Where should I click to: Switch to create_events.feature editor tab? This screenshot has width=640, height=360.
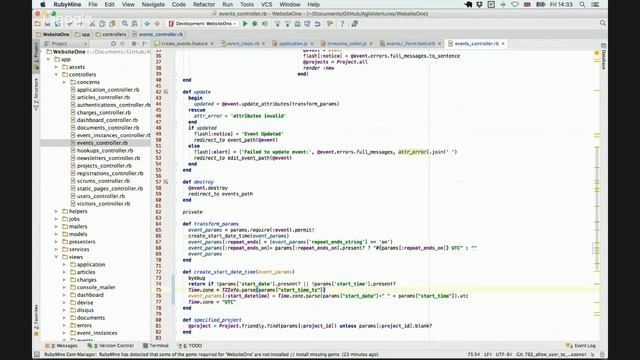[x=184, y=43]
